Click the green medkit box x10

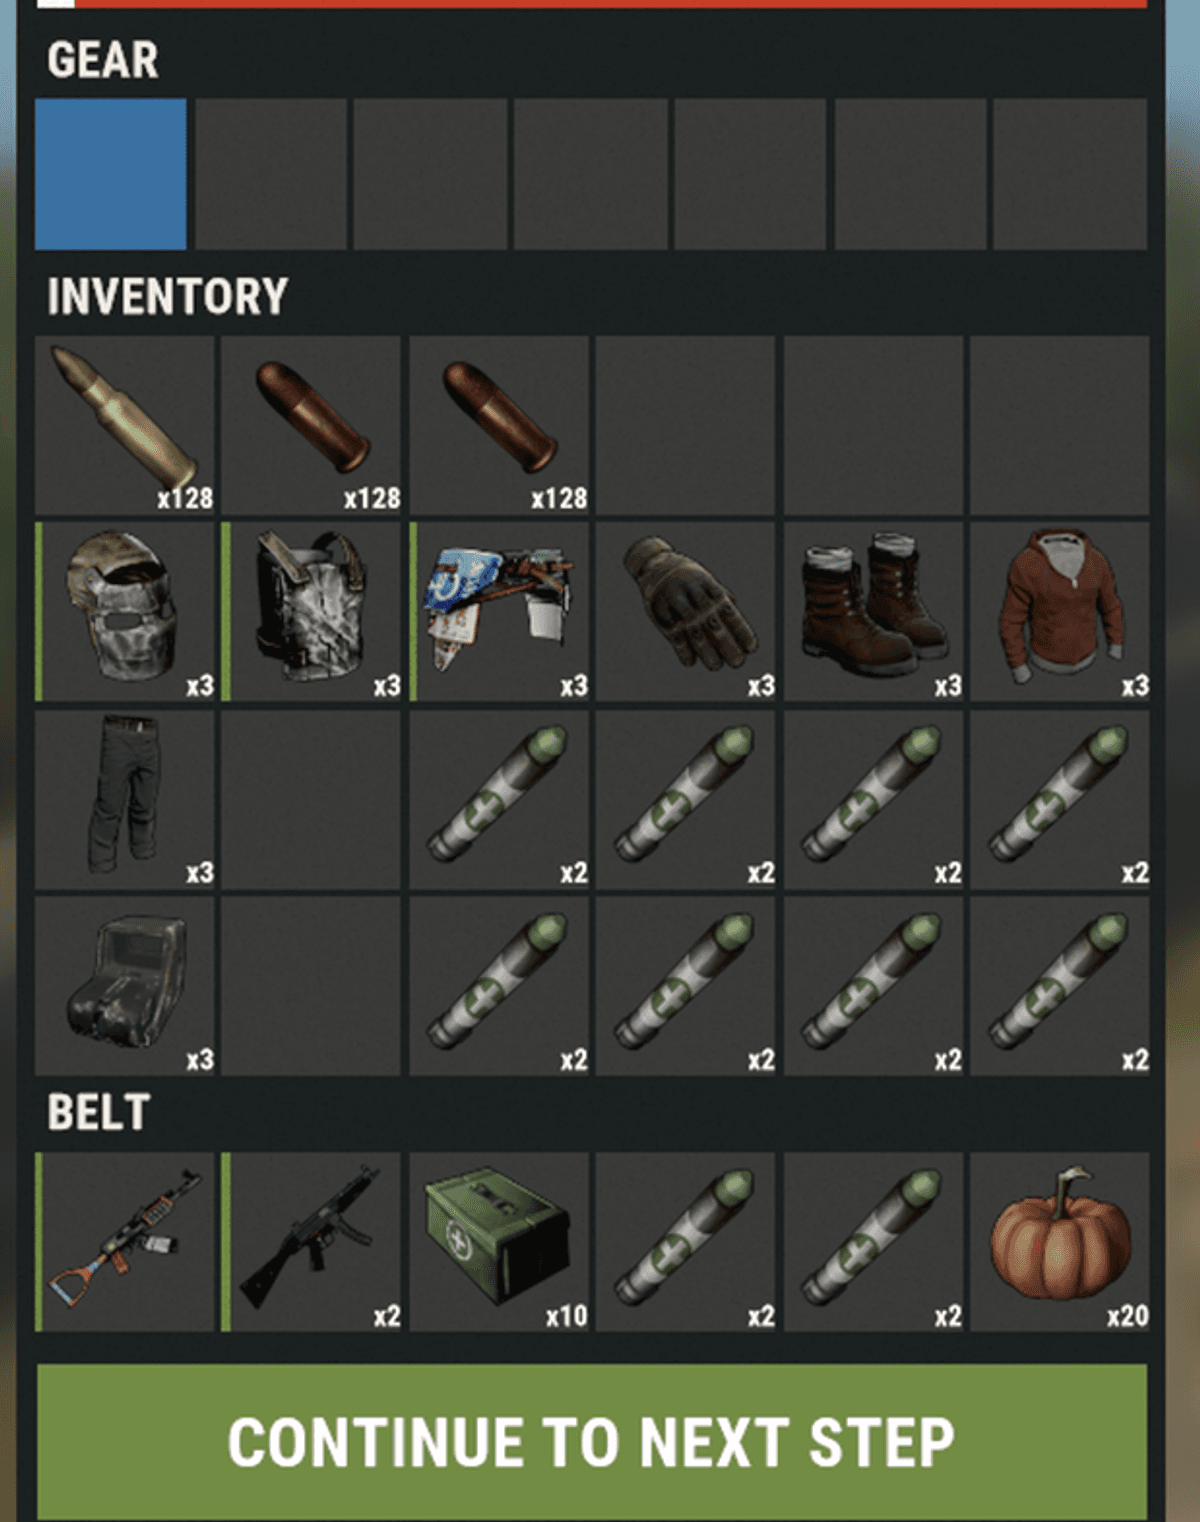point(499,1242)
